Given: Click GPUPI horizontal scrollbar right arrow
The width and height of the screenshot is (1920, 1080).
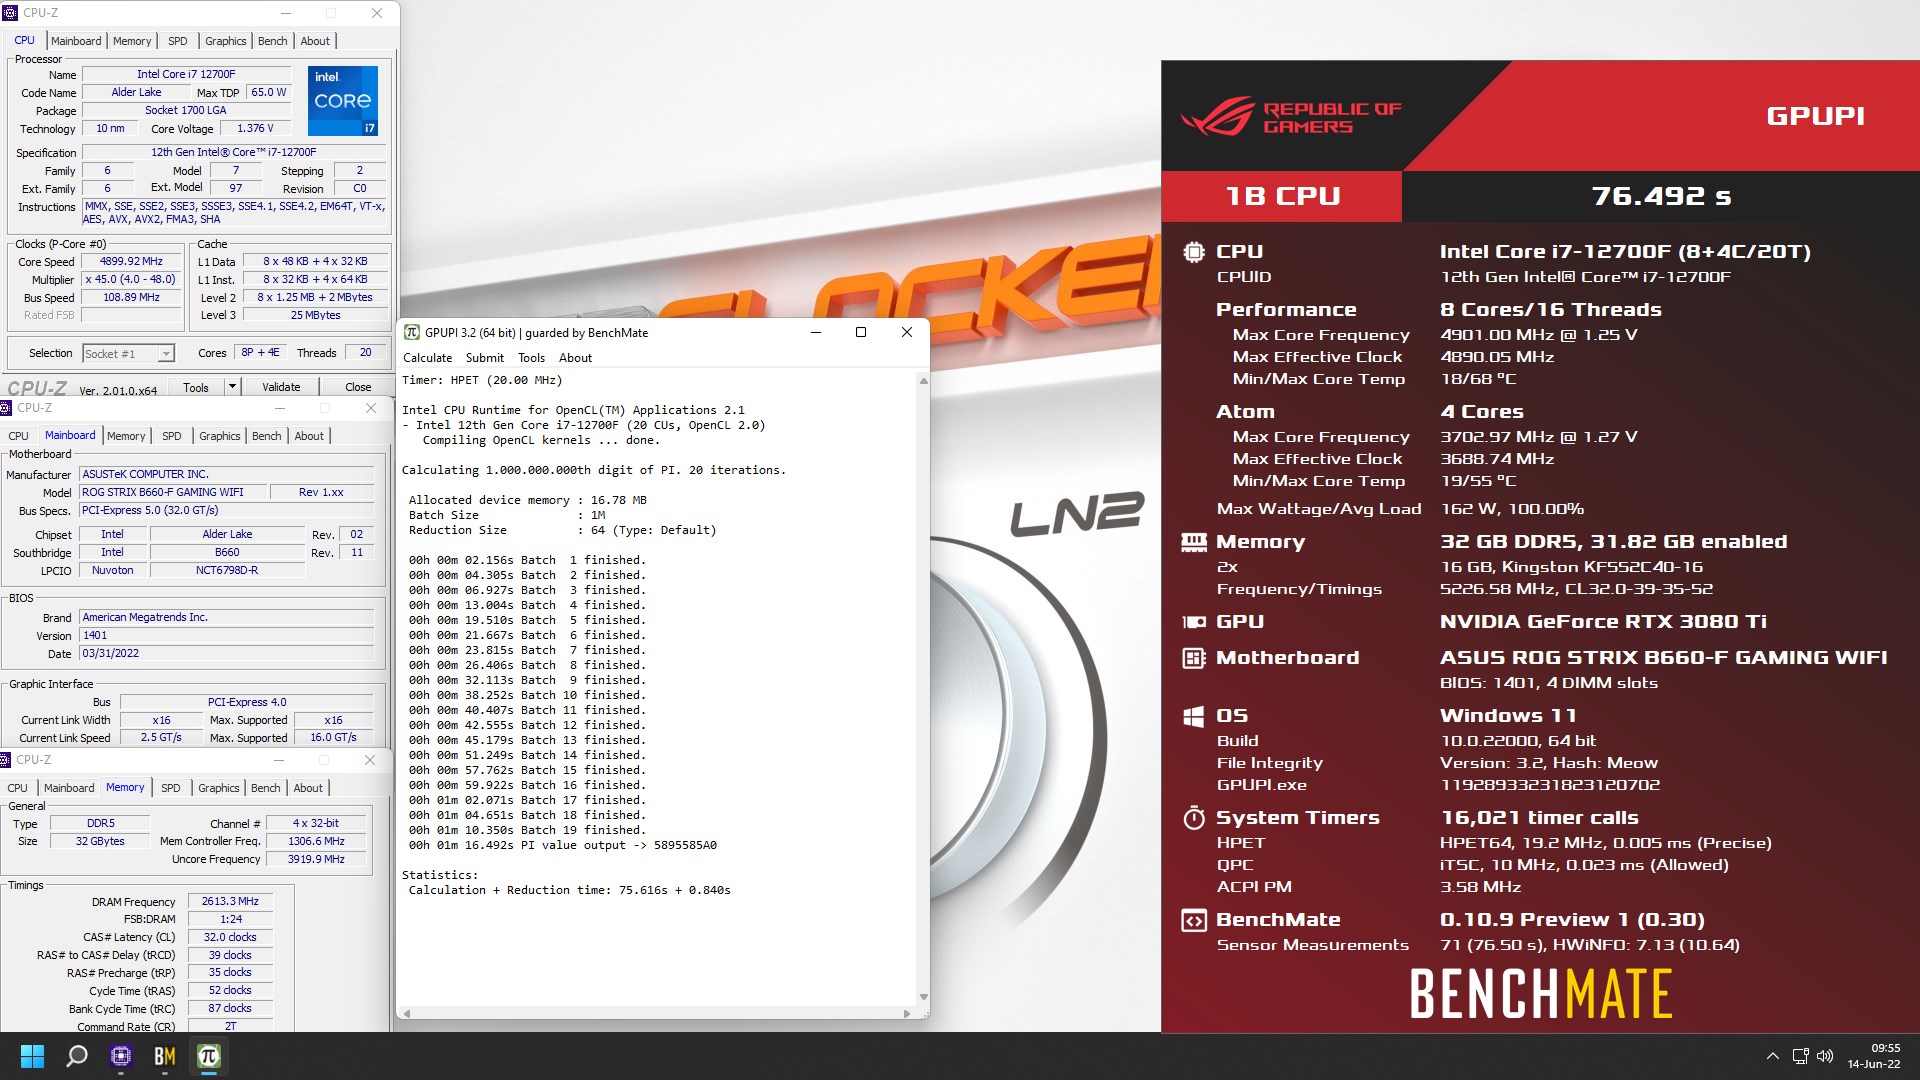Looking at the screenshot, I should pos(907,1013).
